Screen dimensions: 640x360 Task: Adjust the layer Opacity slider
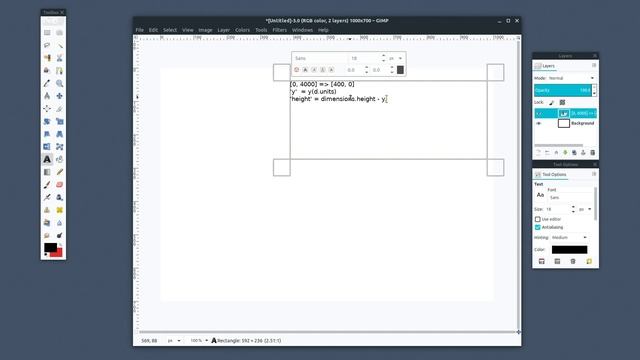point(562,90)
